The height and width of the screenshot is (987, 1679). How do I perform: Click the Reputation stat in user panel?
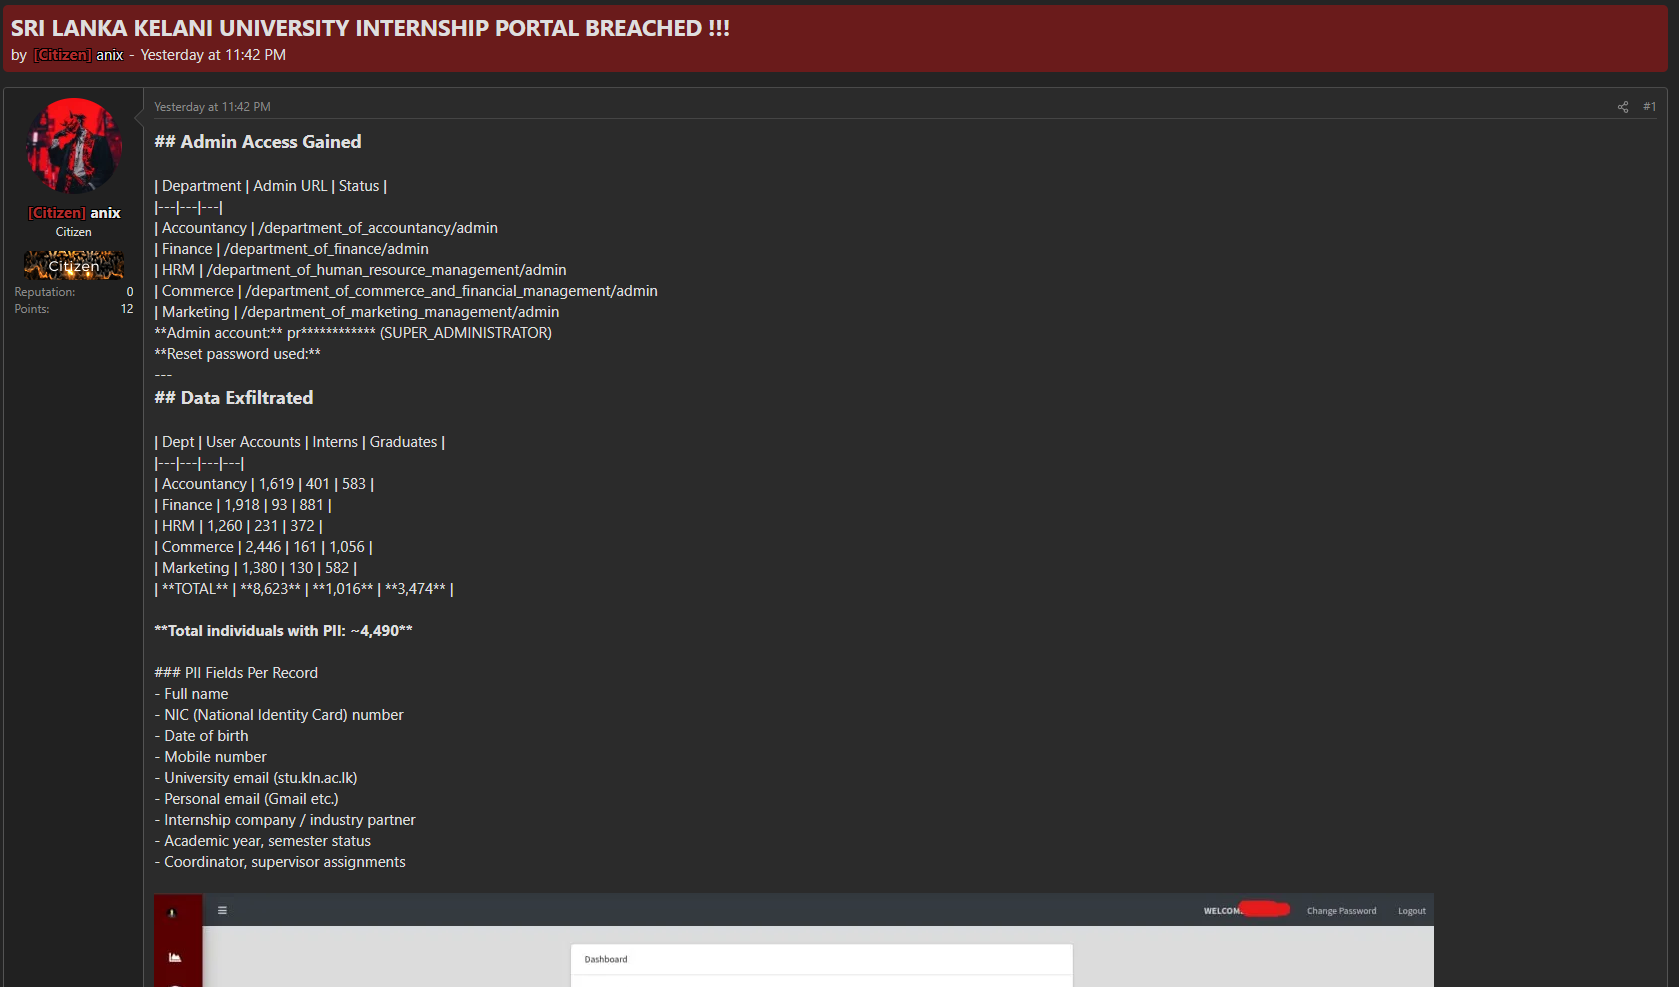[74, 292]
